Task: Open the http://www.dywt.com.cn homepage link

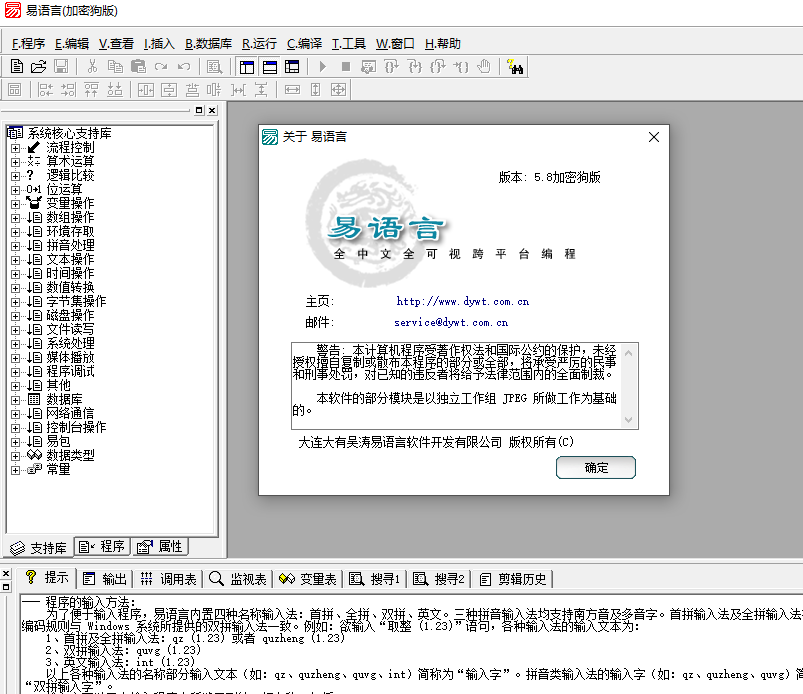Action: click(x=462, y=301)
